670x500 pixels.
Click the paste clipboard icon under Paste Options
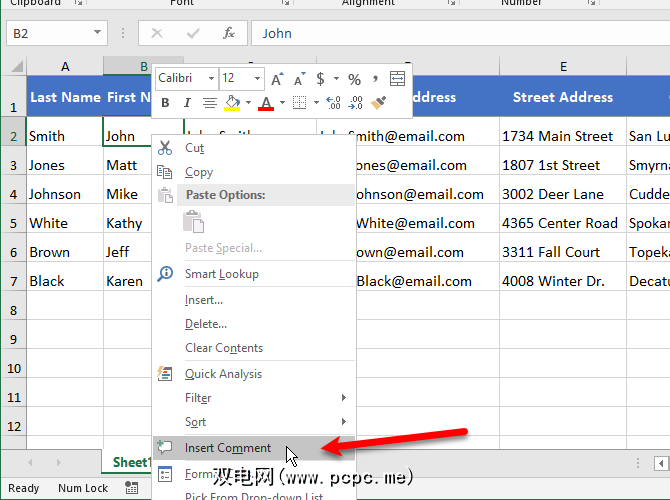coord(193,221)
